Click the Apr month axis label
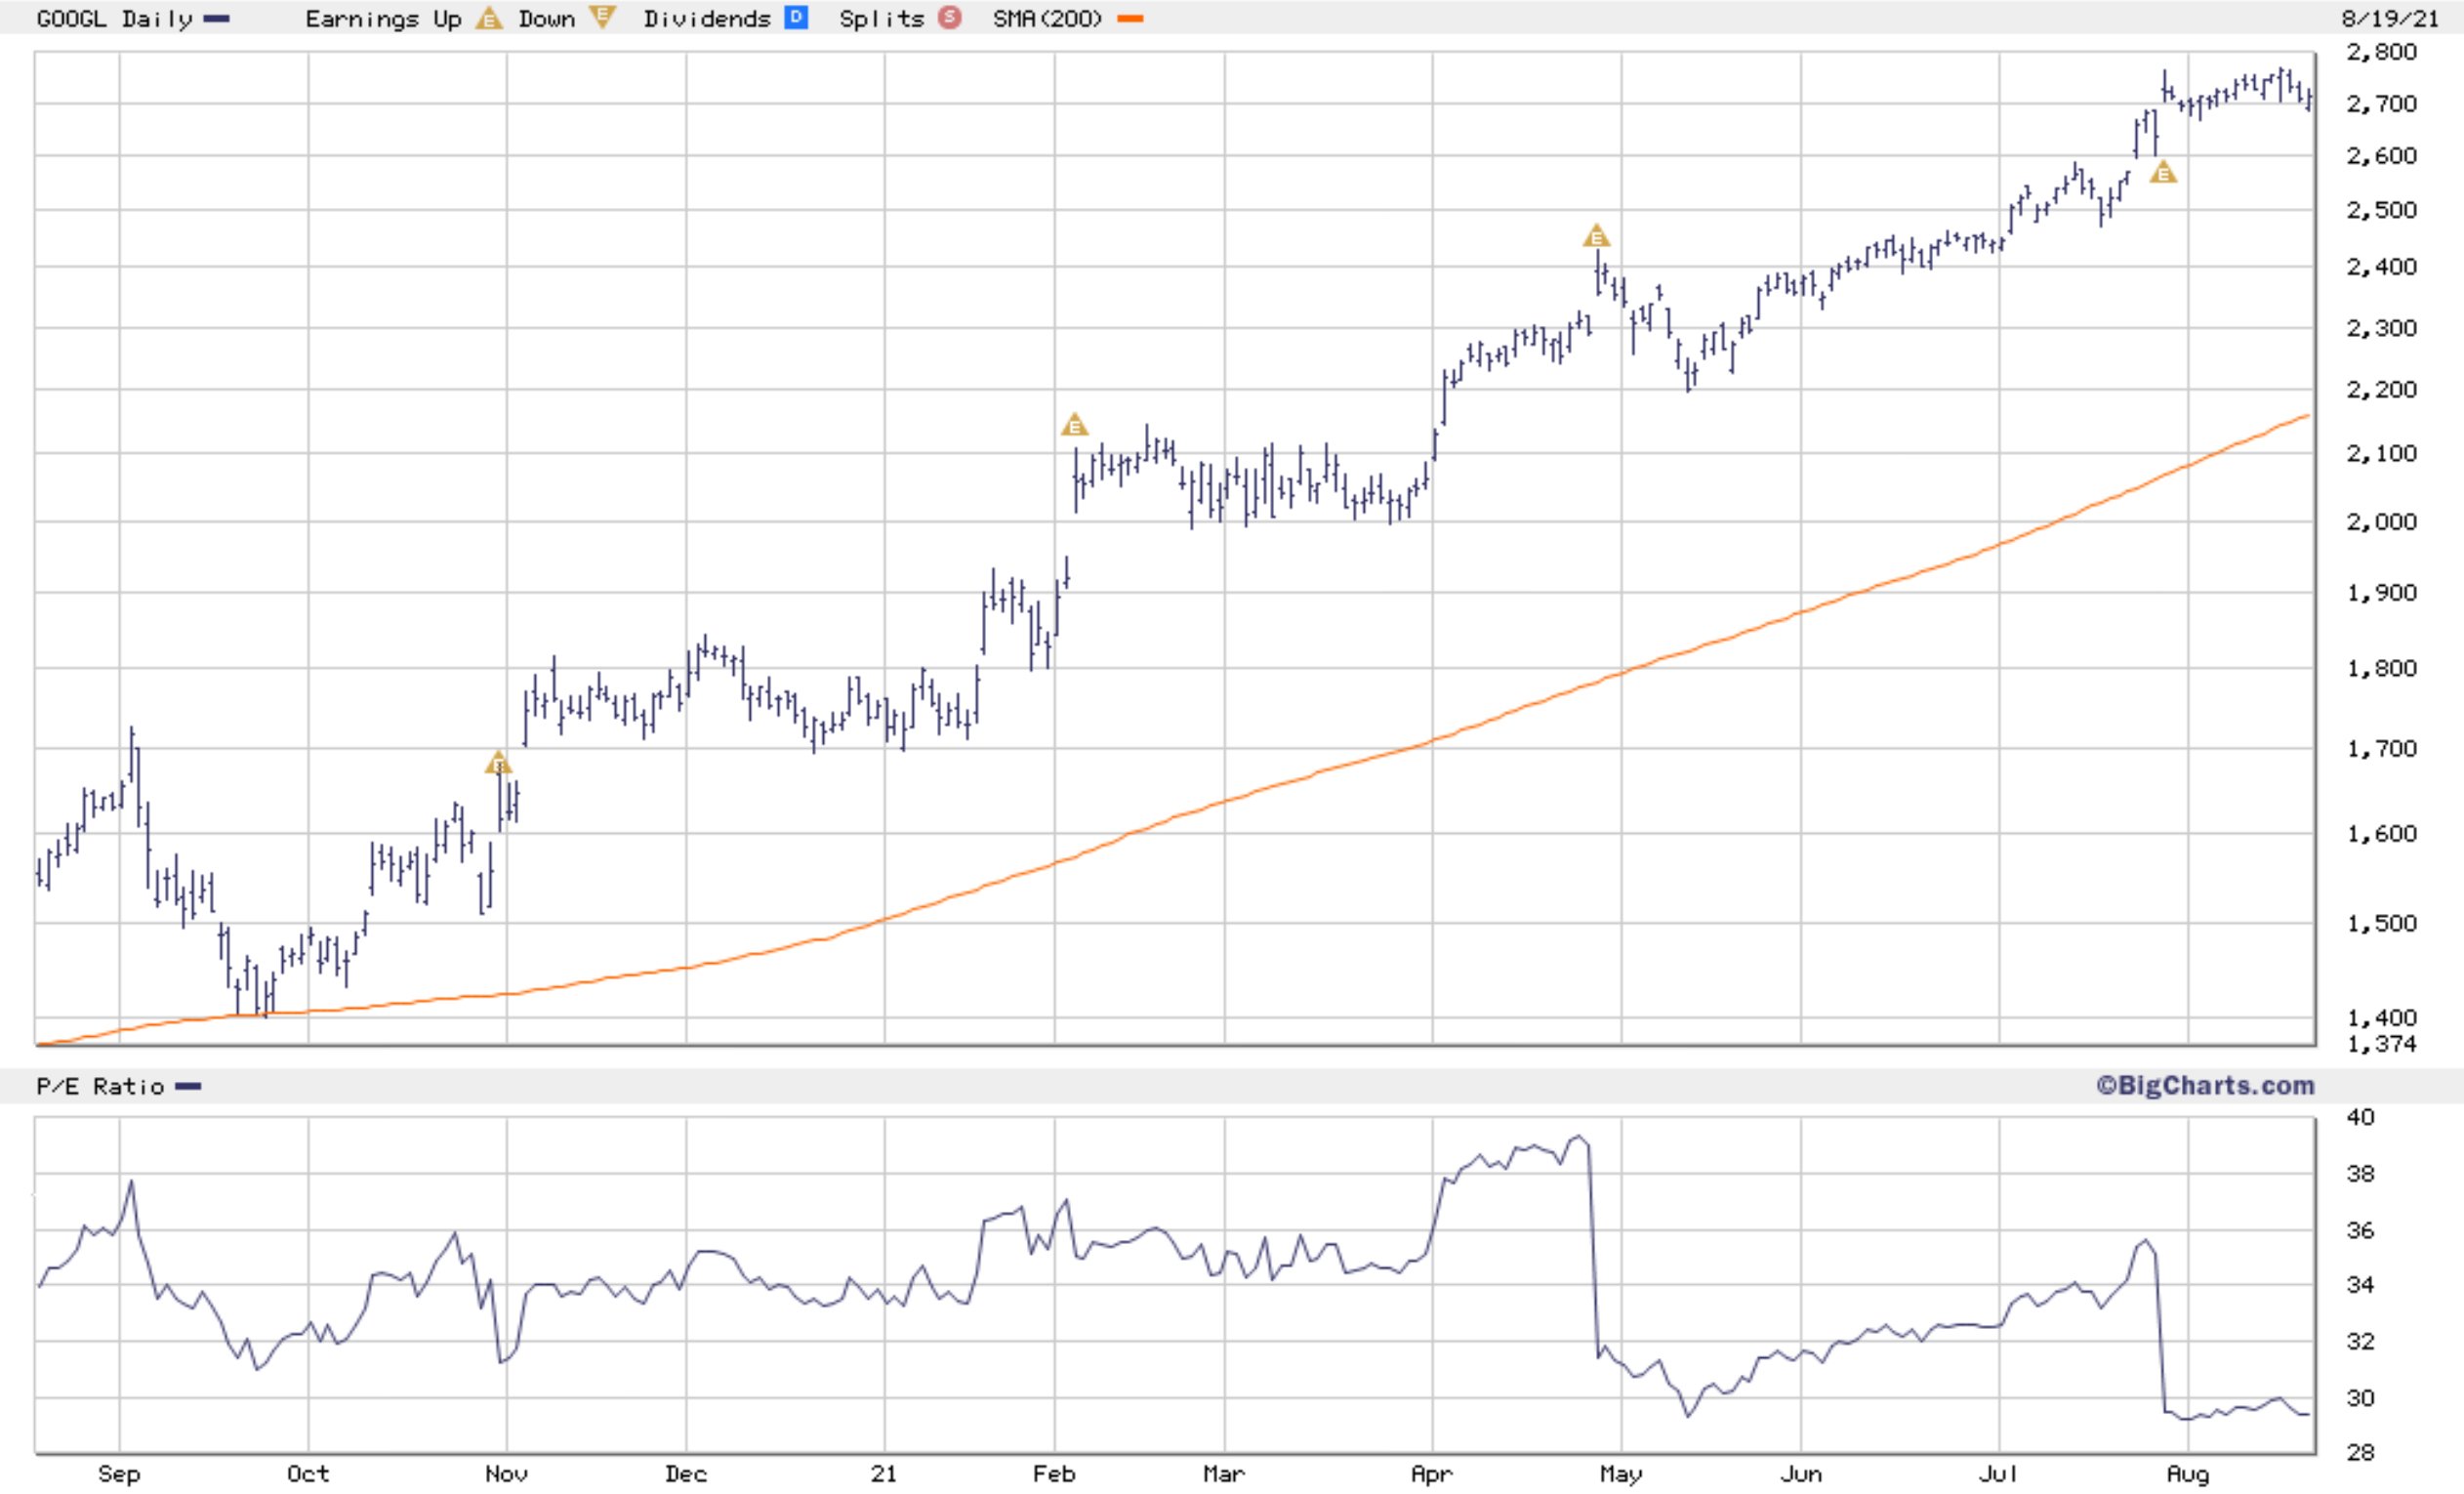Image resolution: width=2464 pixels, height=1494 pixels. click(1431, 1474)
